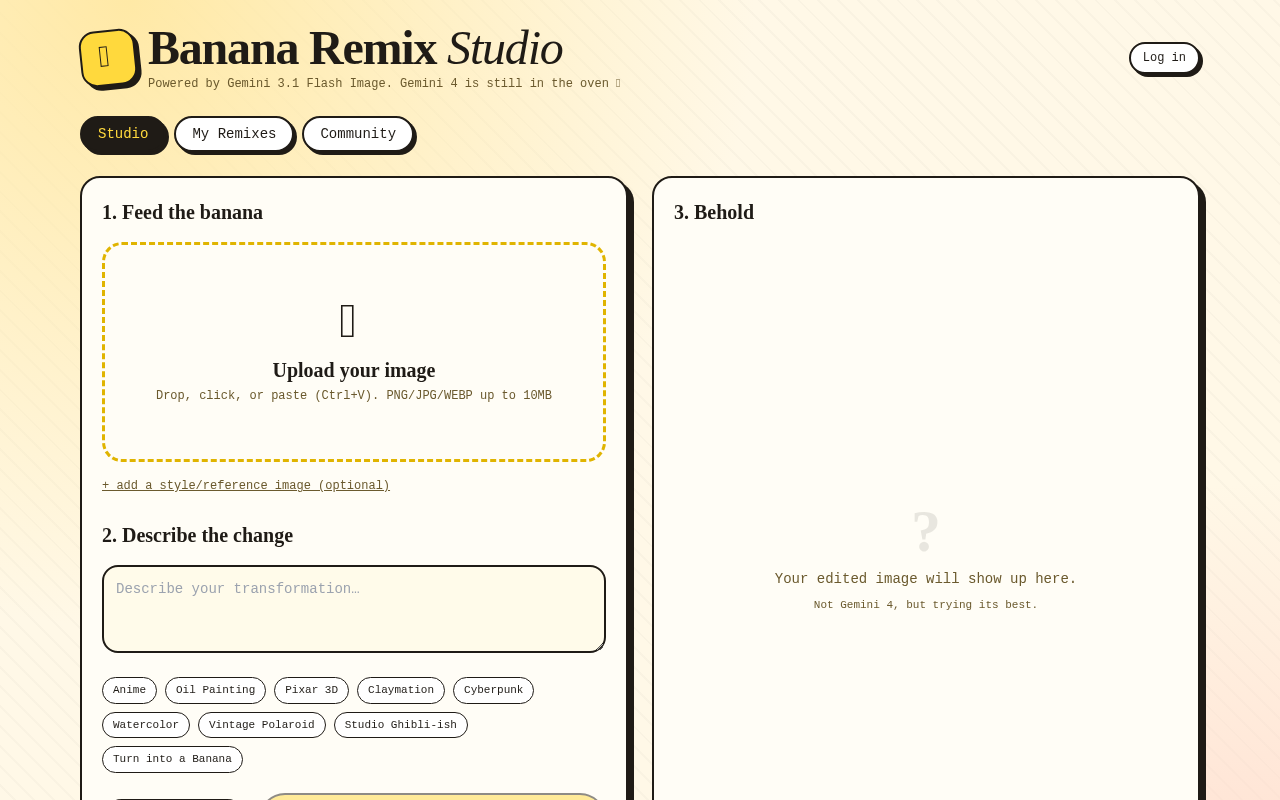Open the Studio tab
The width and height of the screenshot is (1280, 800).
click(123, 134)
